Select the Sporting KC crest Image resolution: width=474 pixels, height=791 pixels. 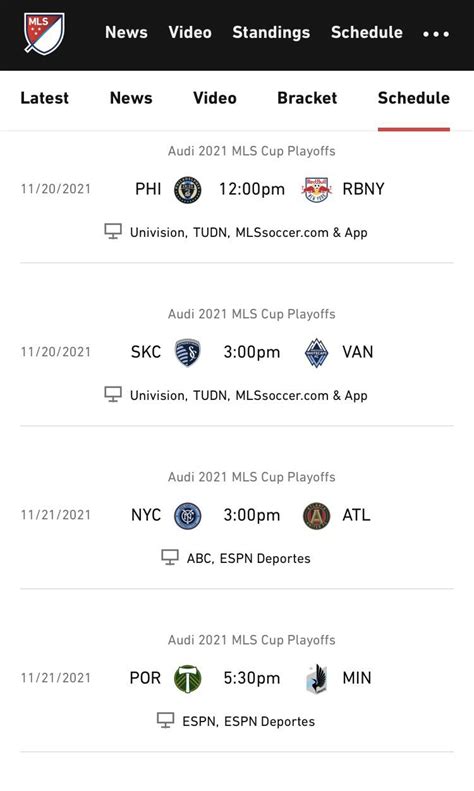tap(188, 353)
